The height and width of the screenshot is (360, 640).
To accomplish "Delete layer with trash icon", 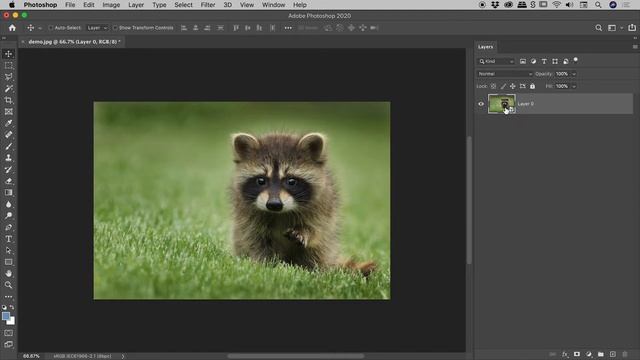I will (x=625, y=354).
